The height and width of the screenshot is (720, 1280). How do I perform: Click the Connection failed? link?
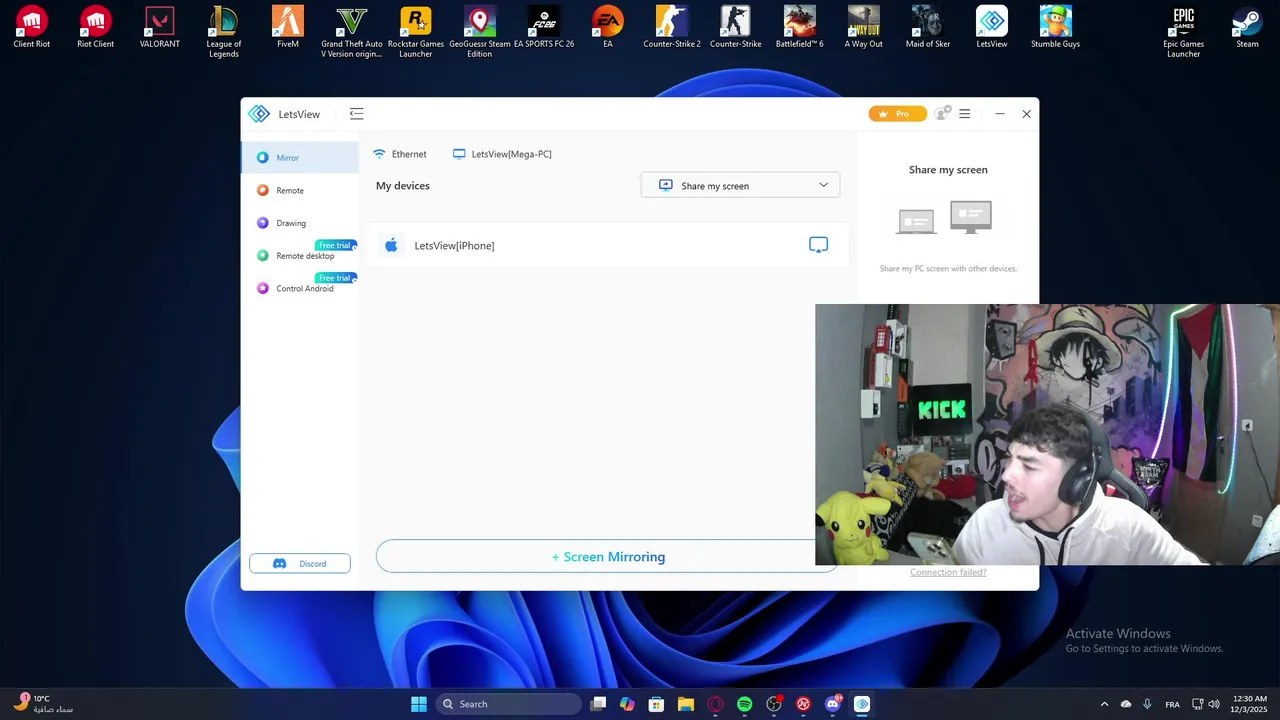[x=948, y=572]
